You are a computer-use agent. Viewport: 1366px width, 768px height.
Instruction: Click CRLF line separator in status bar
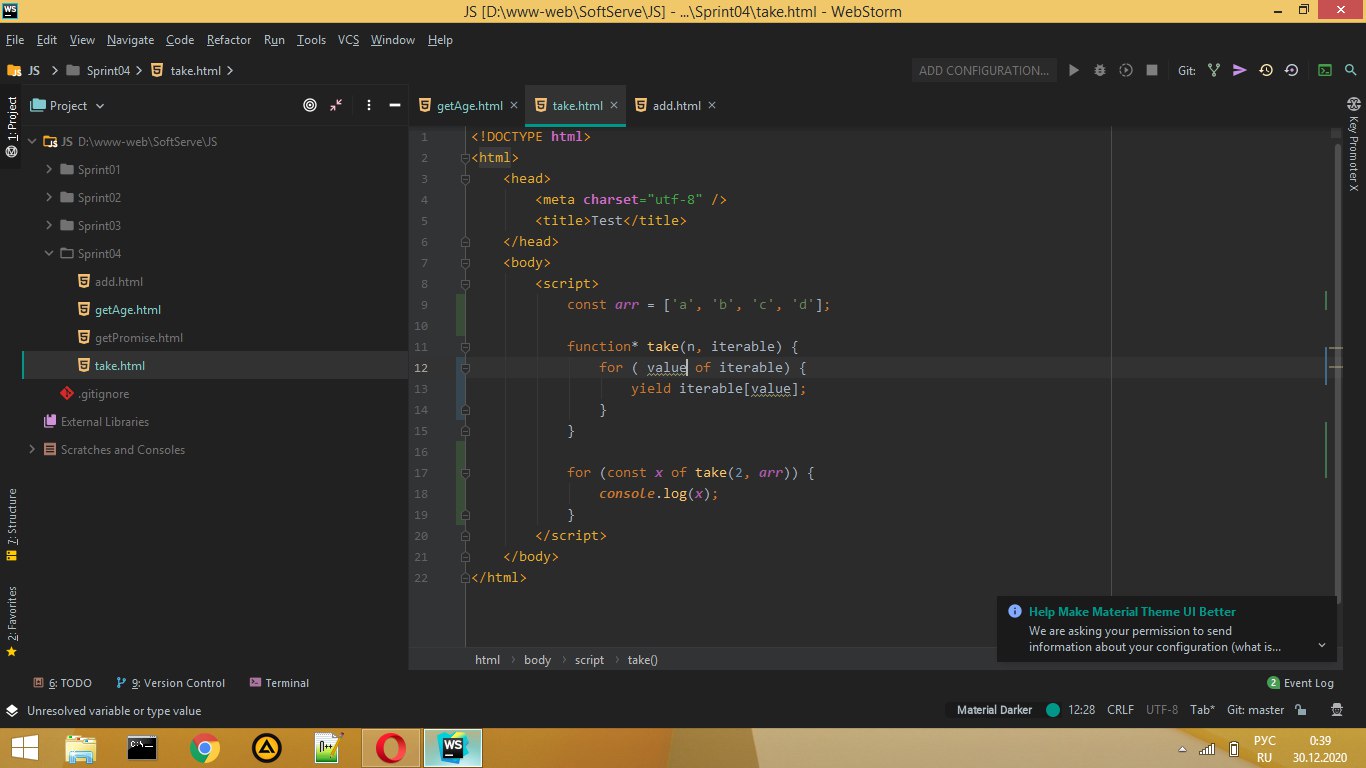click(1120, 710)
